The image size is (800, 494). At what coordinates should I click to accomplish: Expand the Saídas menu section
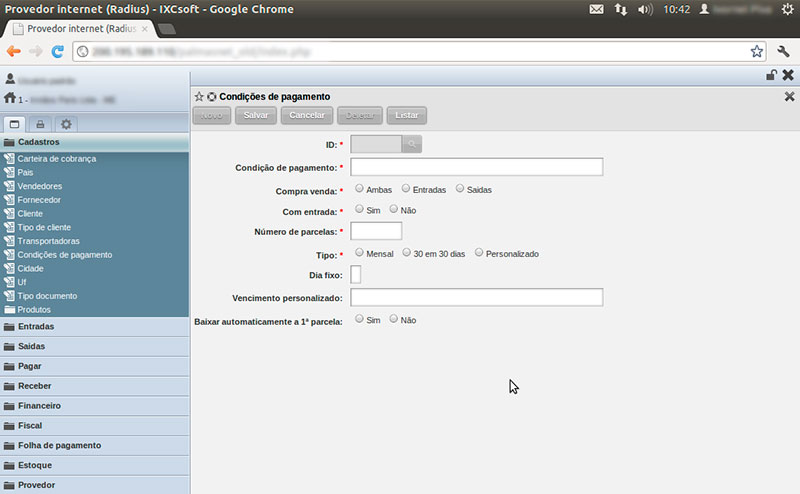pyautogui.click(x=94, y=347)
